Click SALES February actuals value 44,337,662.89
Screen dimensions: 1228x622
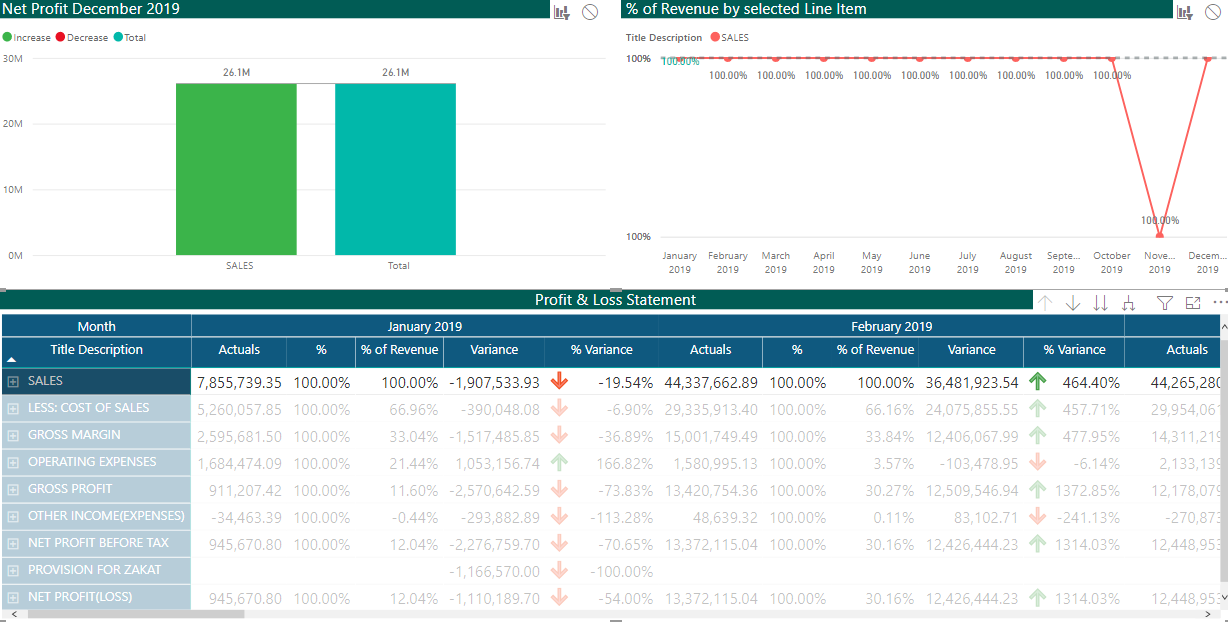(711, 382)
